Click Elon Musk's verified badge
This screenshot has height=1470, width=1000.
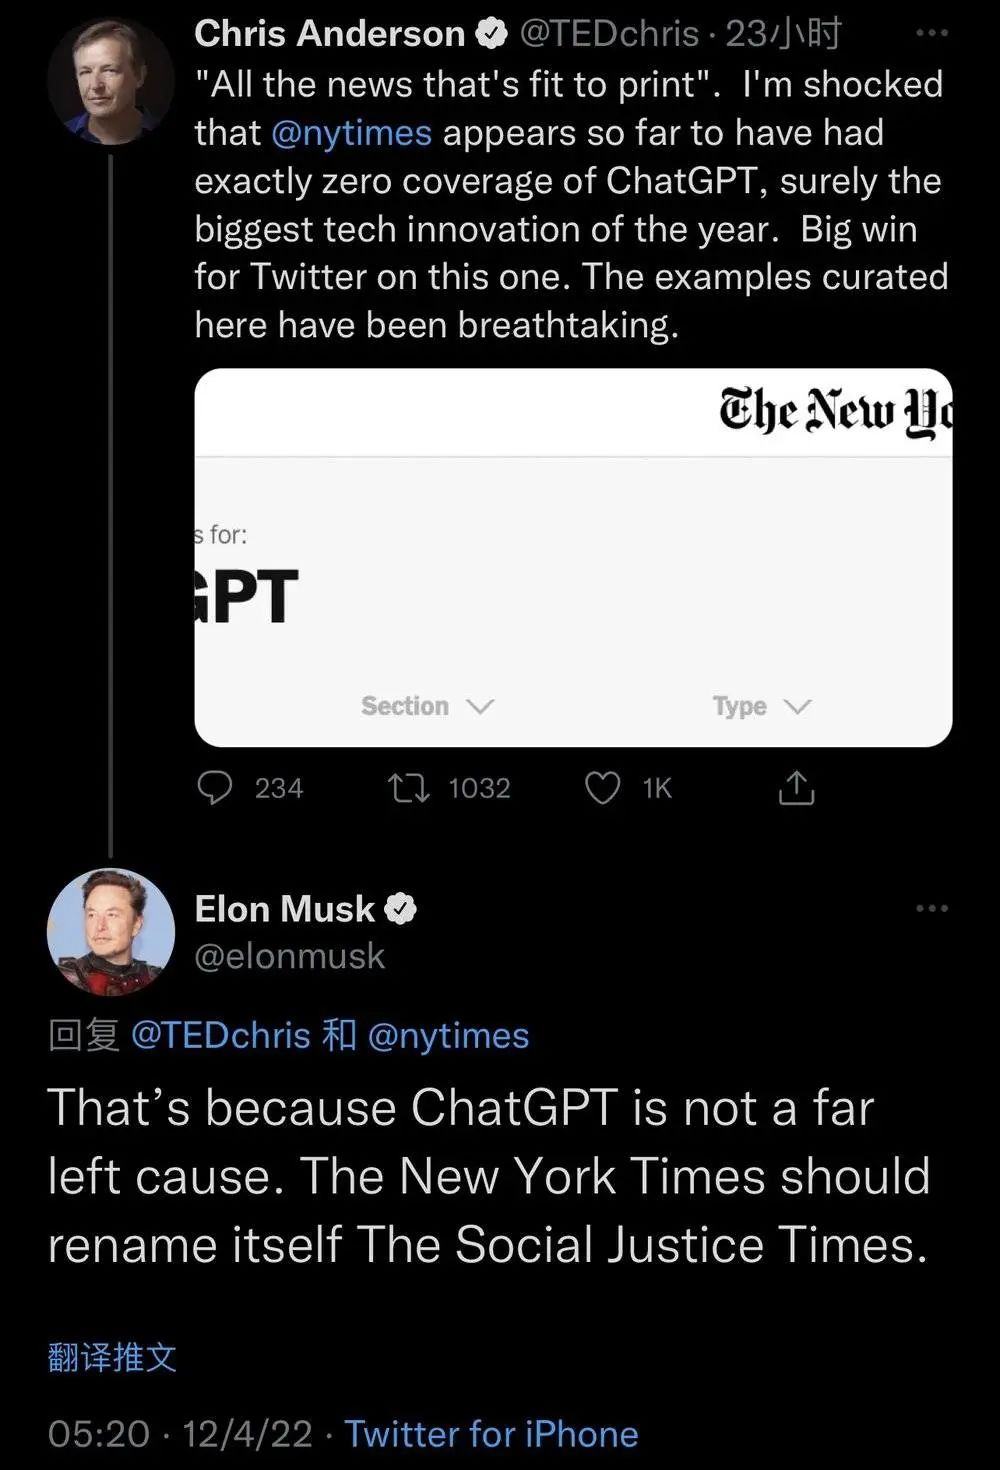pos(401,909)
